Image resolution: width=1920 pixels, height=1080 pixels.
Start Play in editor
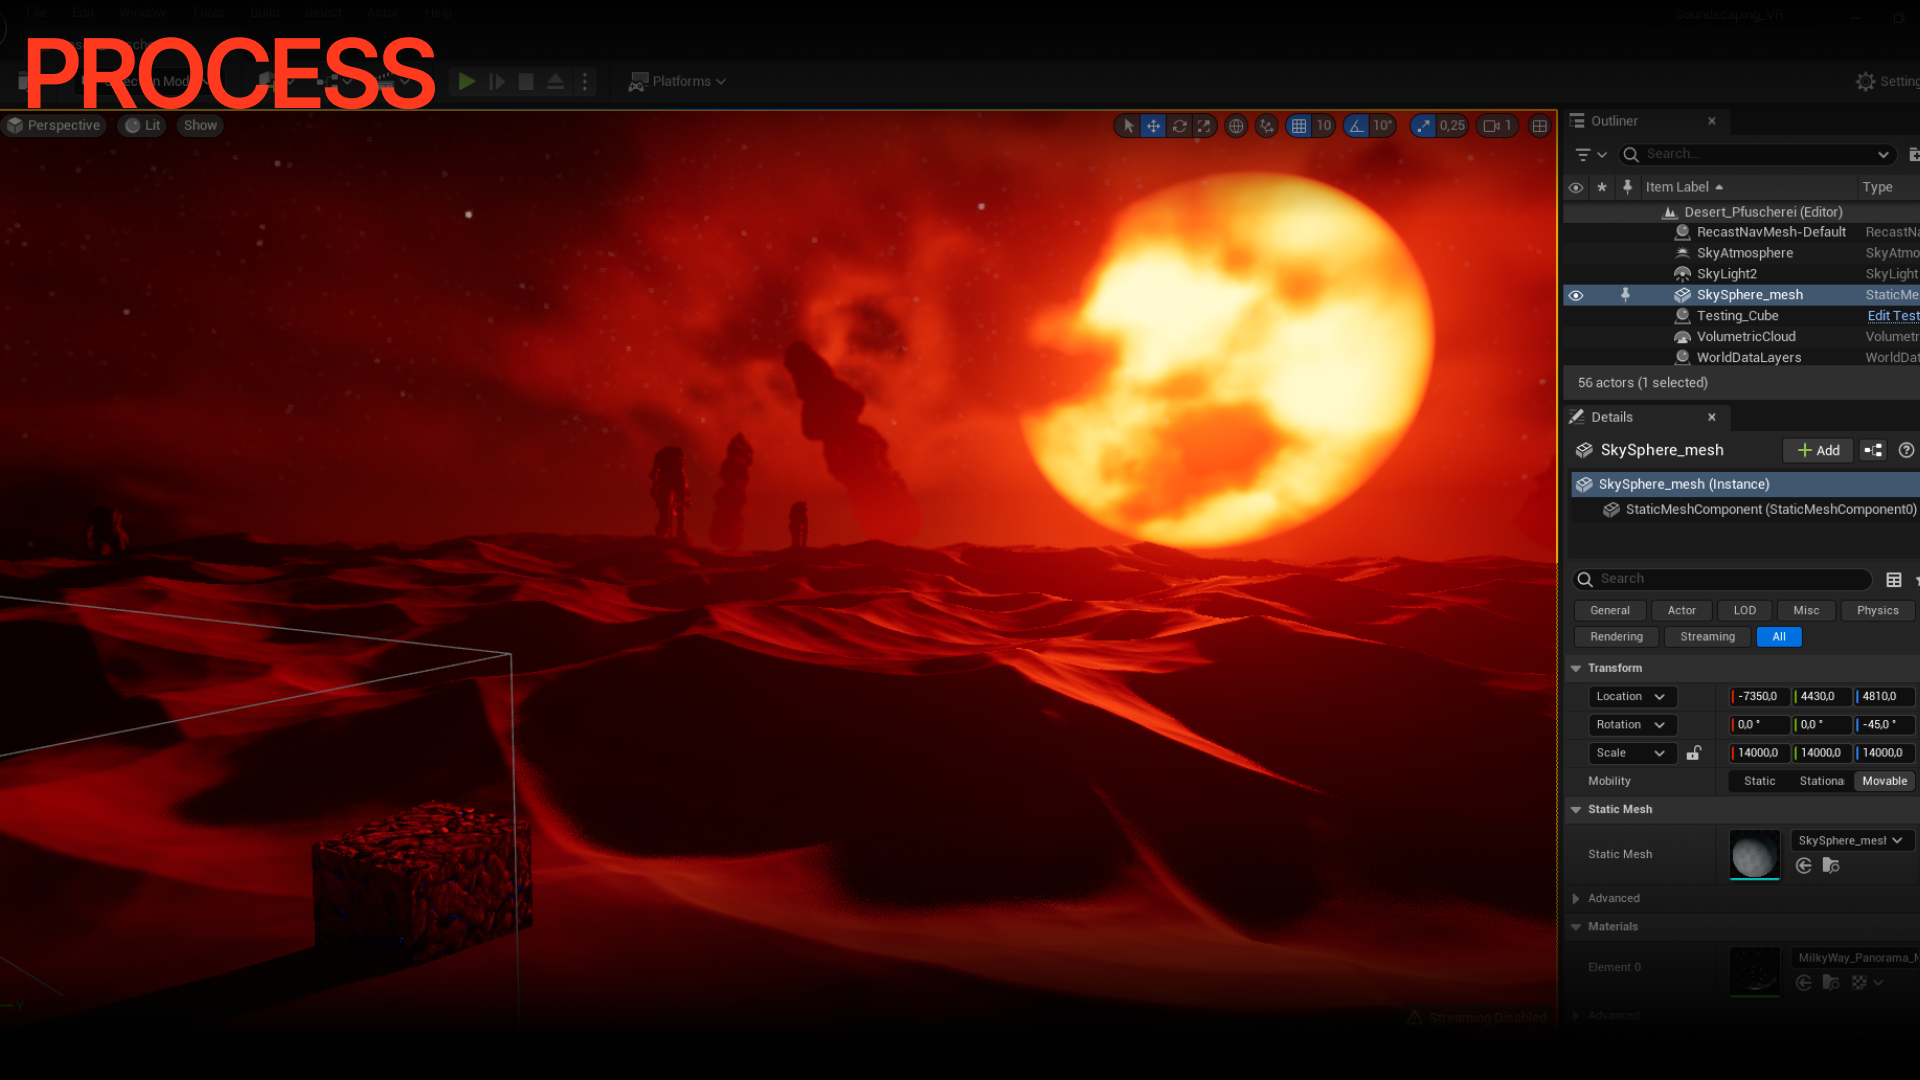(467, 81)
